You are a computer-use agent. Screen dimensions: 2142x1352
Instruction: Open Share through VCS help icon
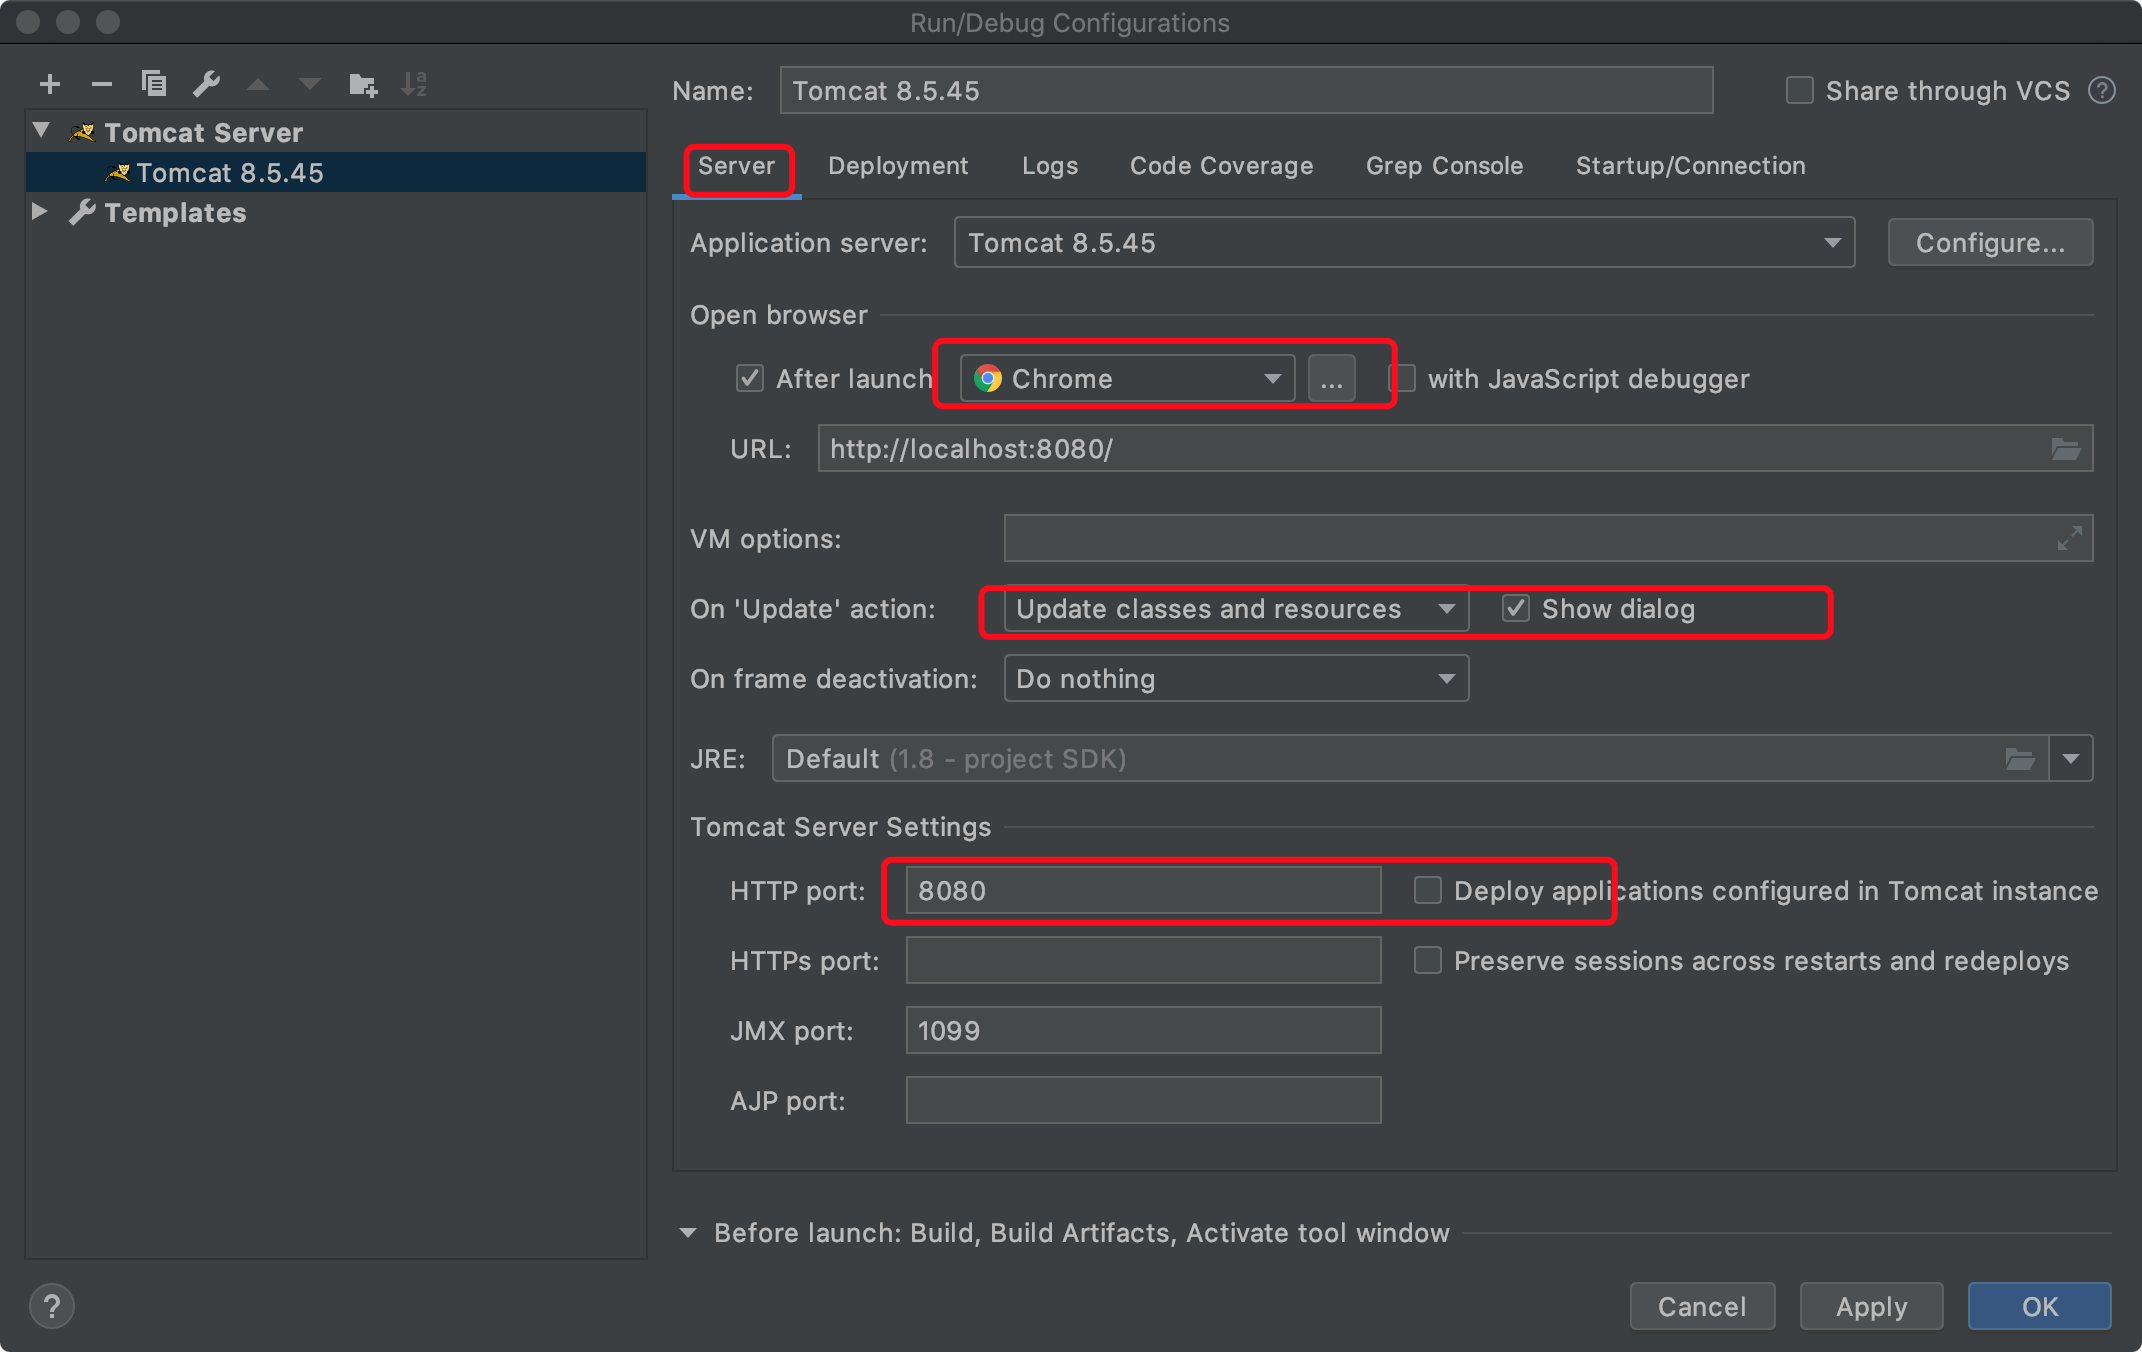[2102, 91]
